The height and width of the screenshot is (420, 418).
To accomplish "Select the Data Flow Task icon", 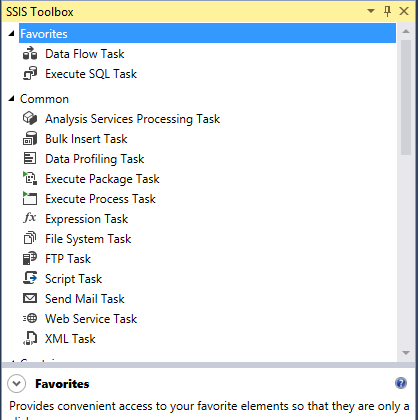I will (30, 53).
